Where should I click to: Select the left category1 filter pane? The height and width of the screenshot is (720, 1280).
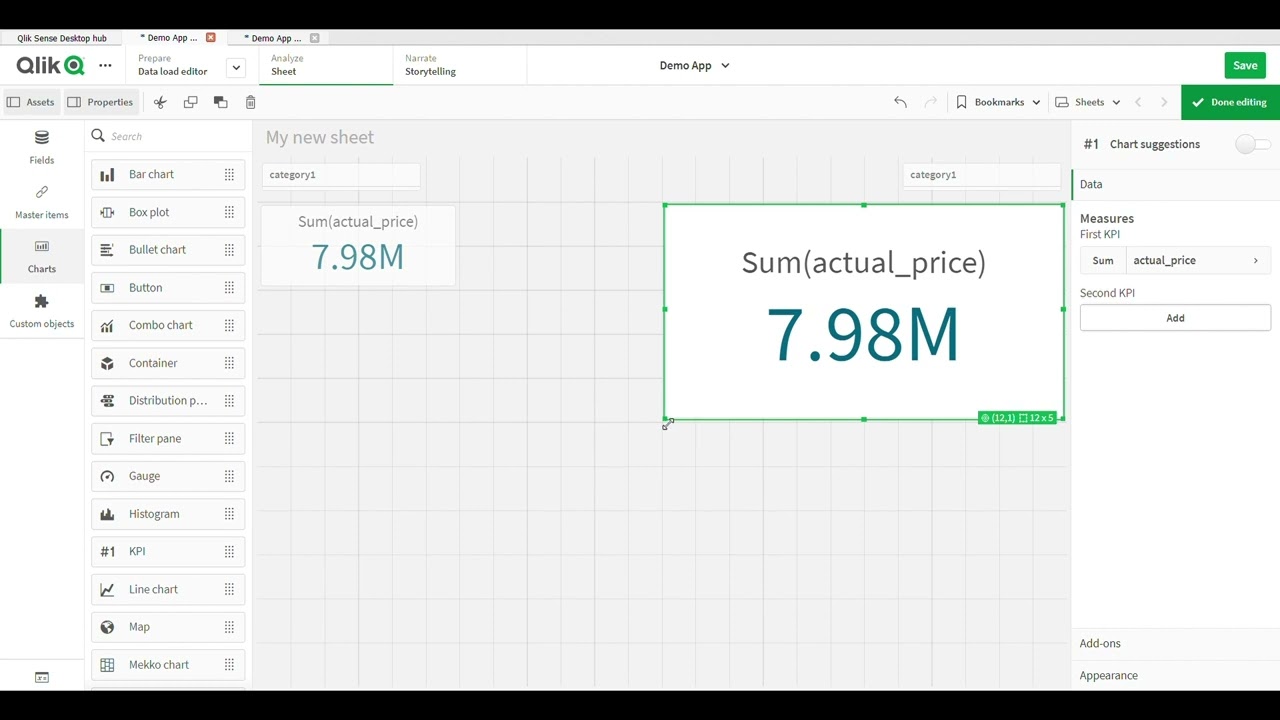click(340, 175)
